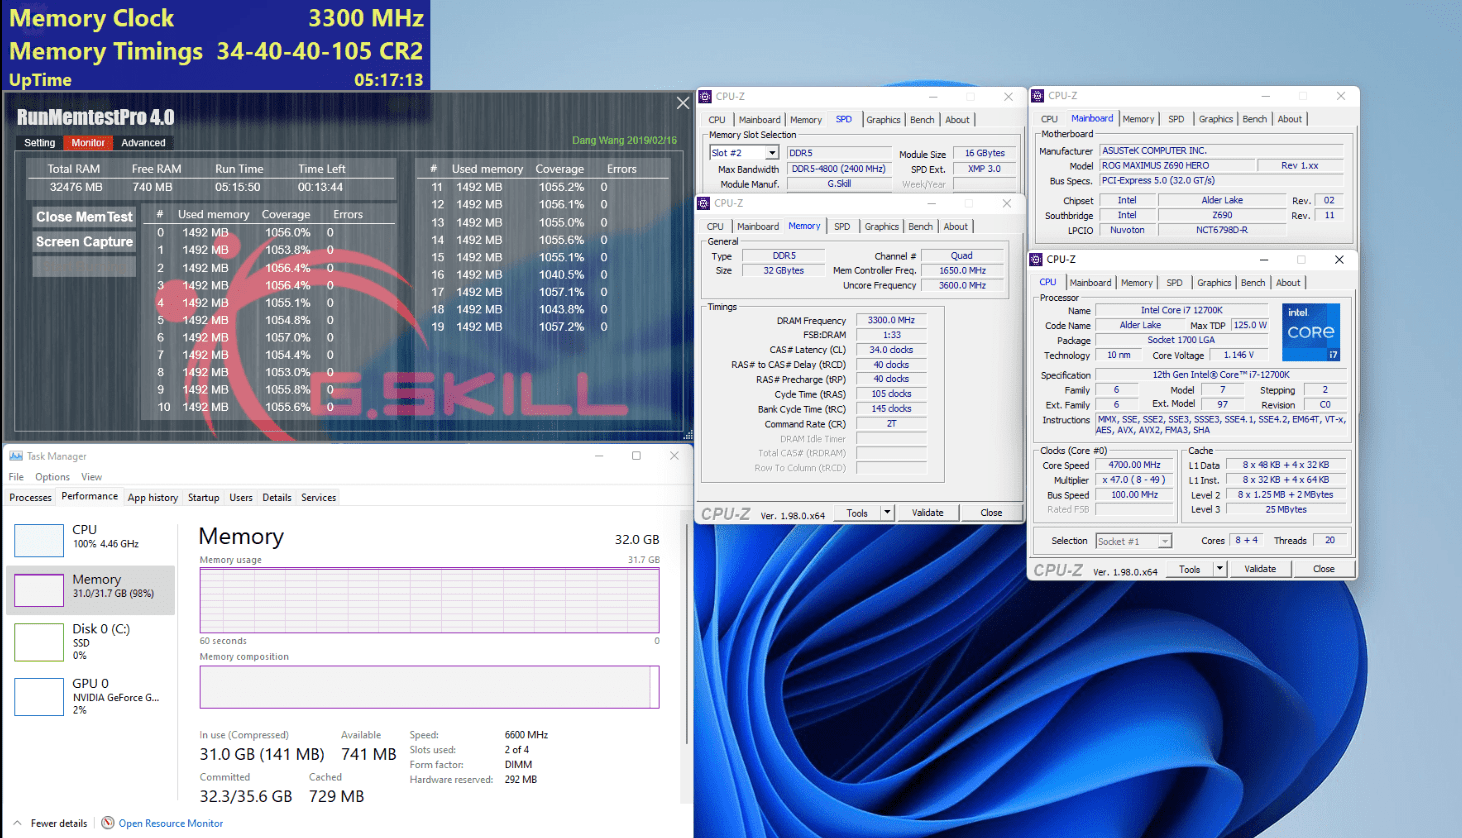
Task: Open the Options menu in Task Manager
Action: coord(52,477)
